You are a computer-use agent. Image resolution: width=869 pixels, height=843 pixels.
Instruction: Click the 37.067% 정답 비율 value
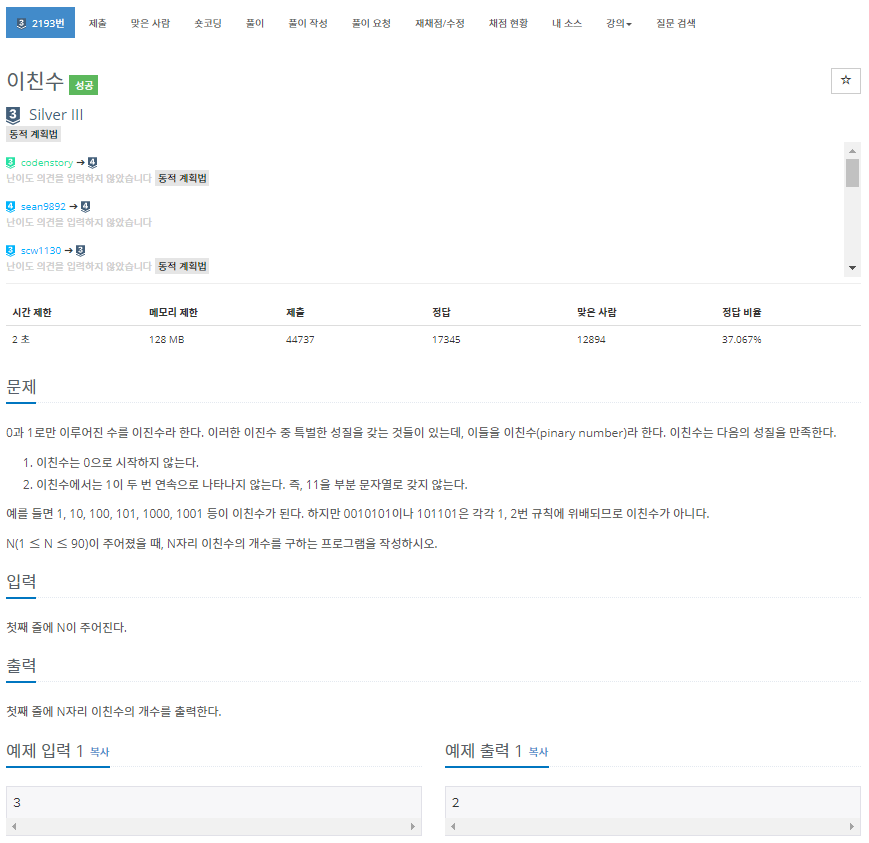click(x=742, y=340)
